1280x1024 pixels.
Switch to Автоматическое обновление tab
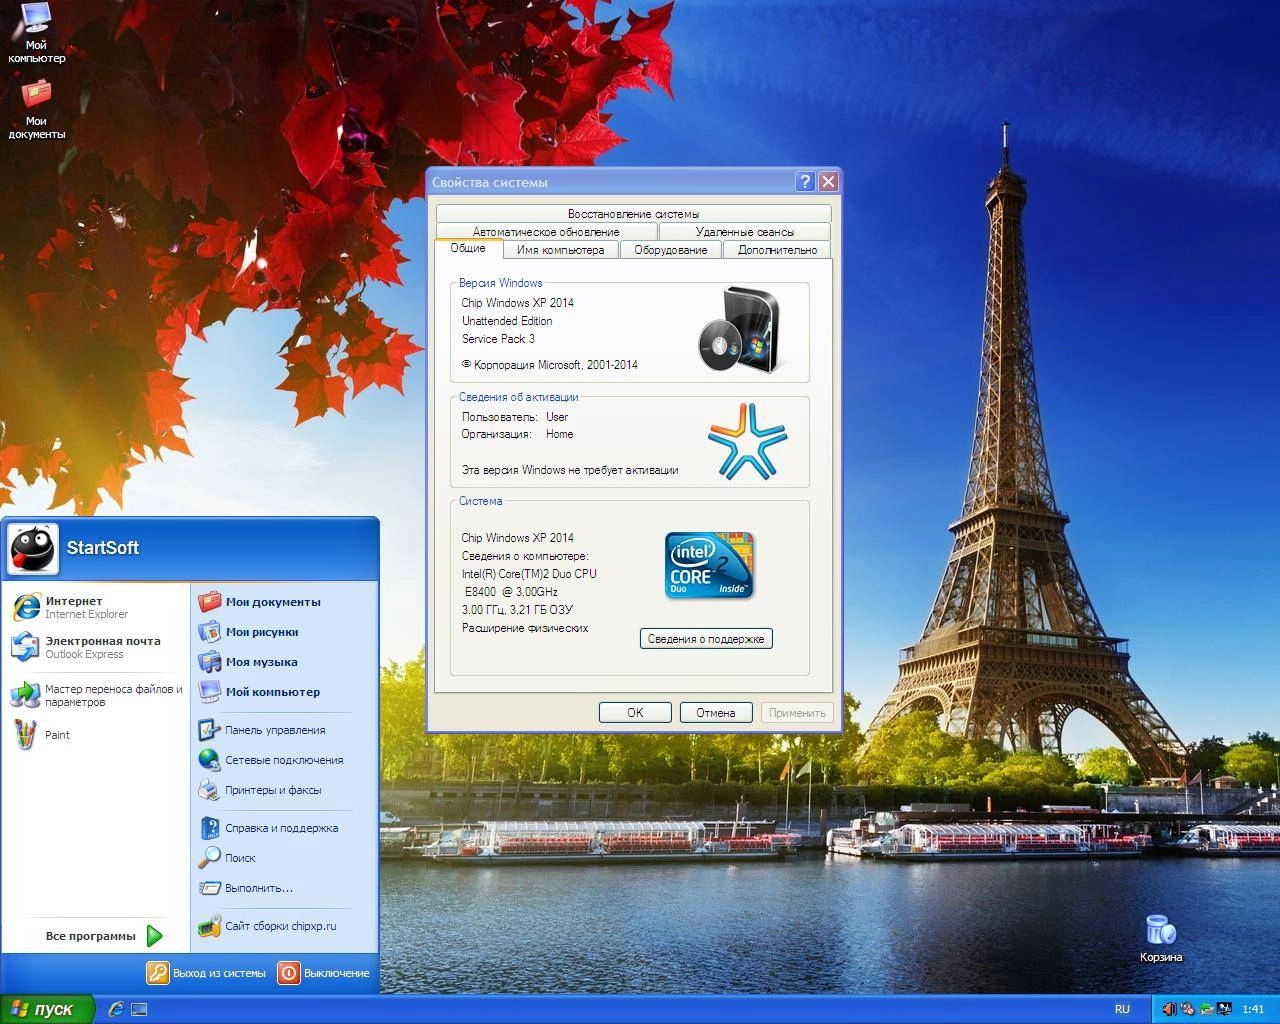[x=546, y=232]
